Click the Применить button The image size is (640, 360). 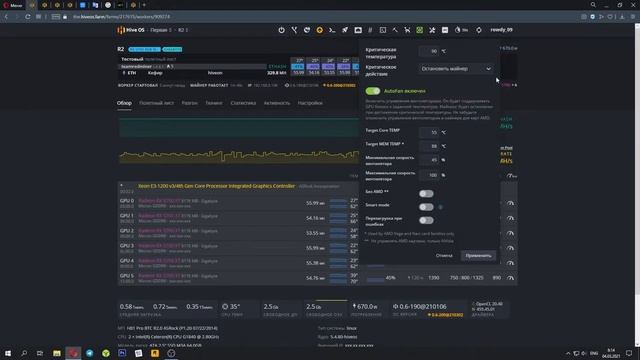[478, 256]
